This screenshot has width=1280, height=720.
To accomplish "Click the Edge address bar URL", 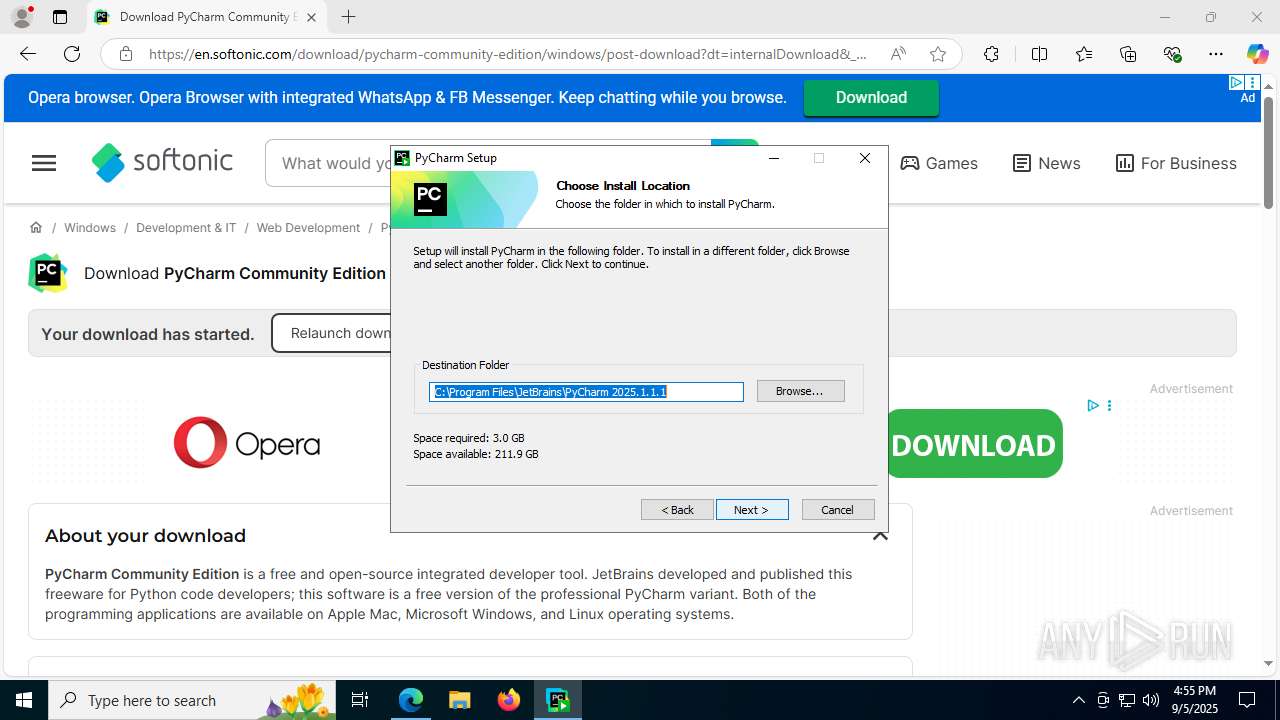I will [x=508, y=54].
